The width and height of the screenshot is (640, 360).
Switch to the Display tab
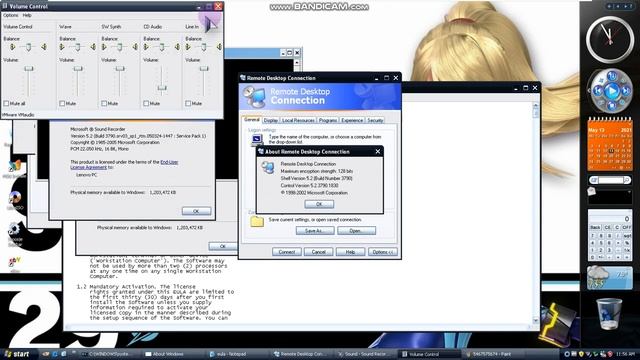(x=270, y=120)
